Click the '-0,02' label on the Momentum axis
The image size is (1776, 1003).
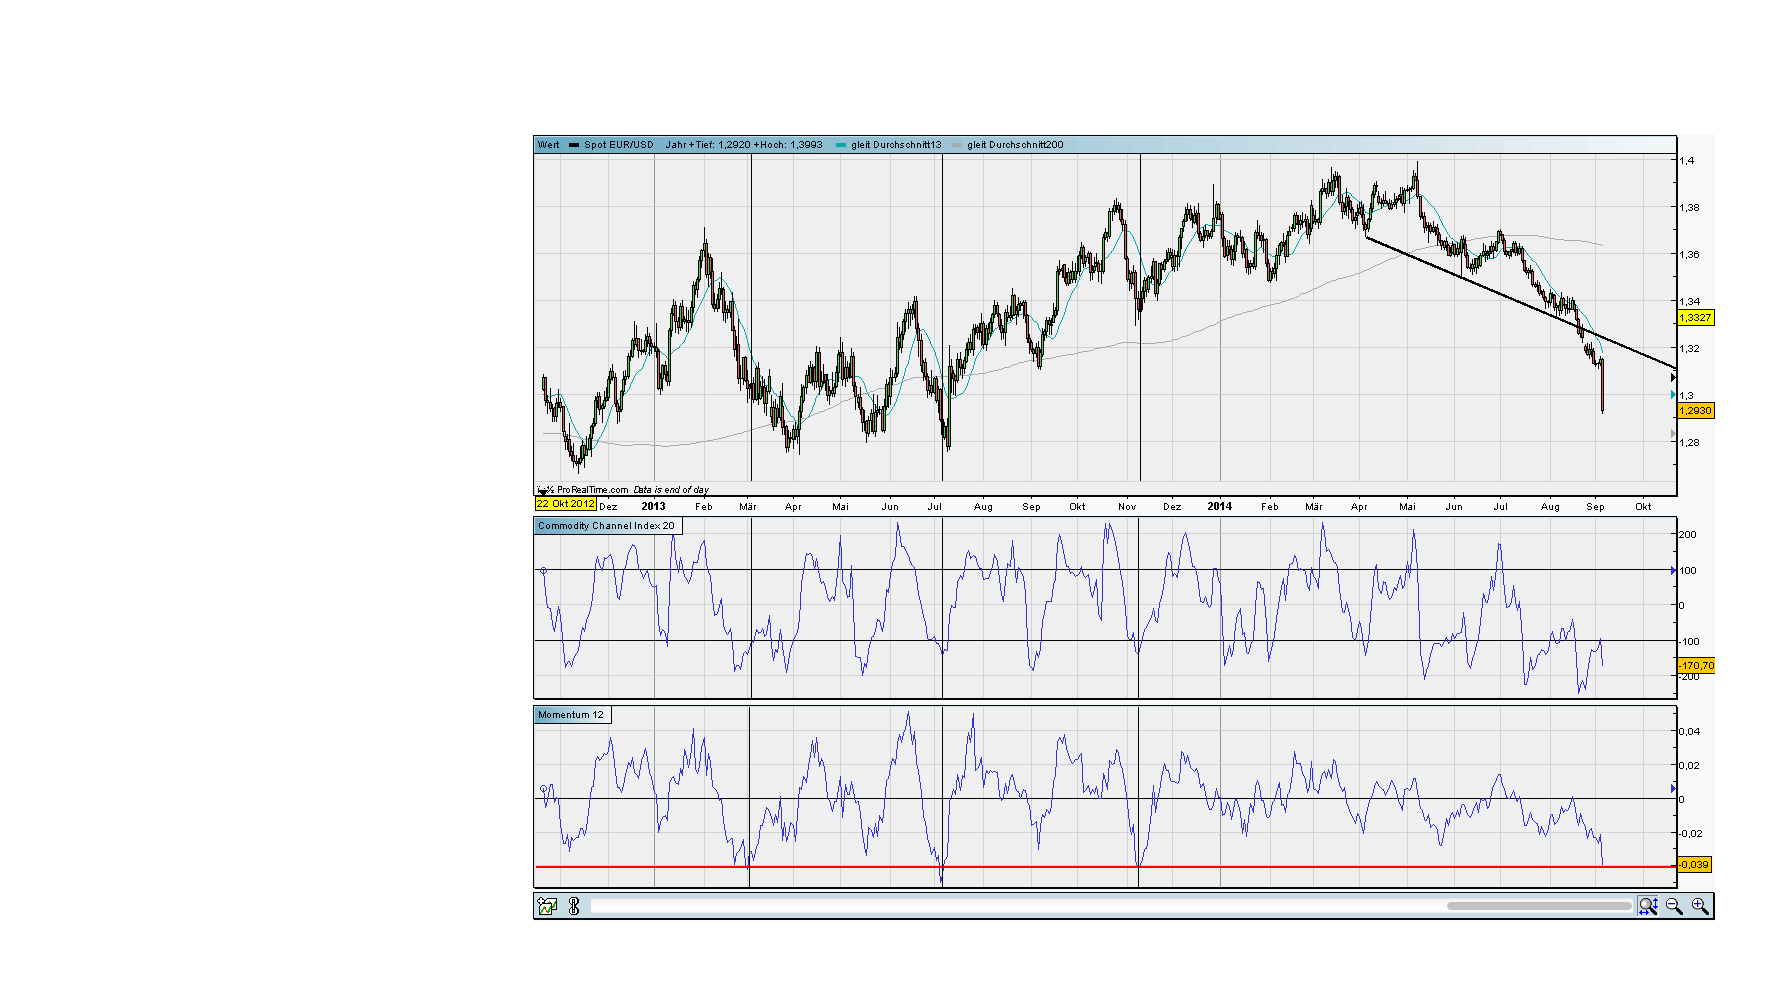pos(1690,834)
